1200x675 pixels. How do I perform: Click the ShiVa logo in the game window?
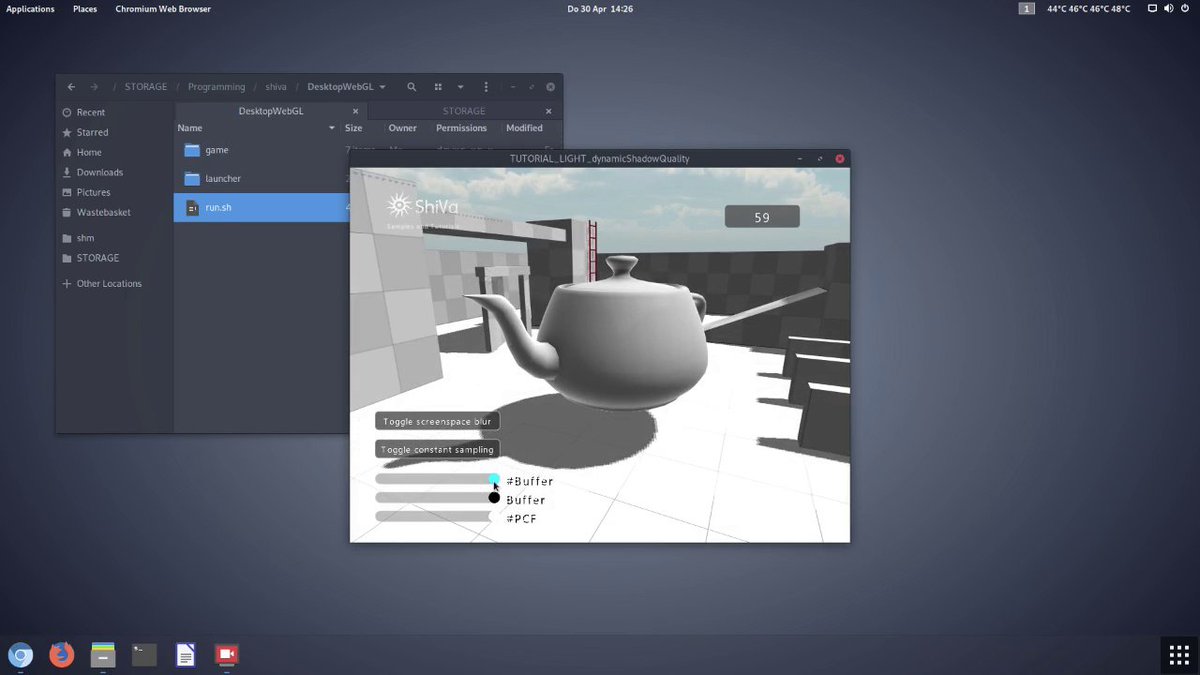pos(396,204)
